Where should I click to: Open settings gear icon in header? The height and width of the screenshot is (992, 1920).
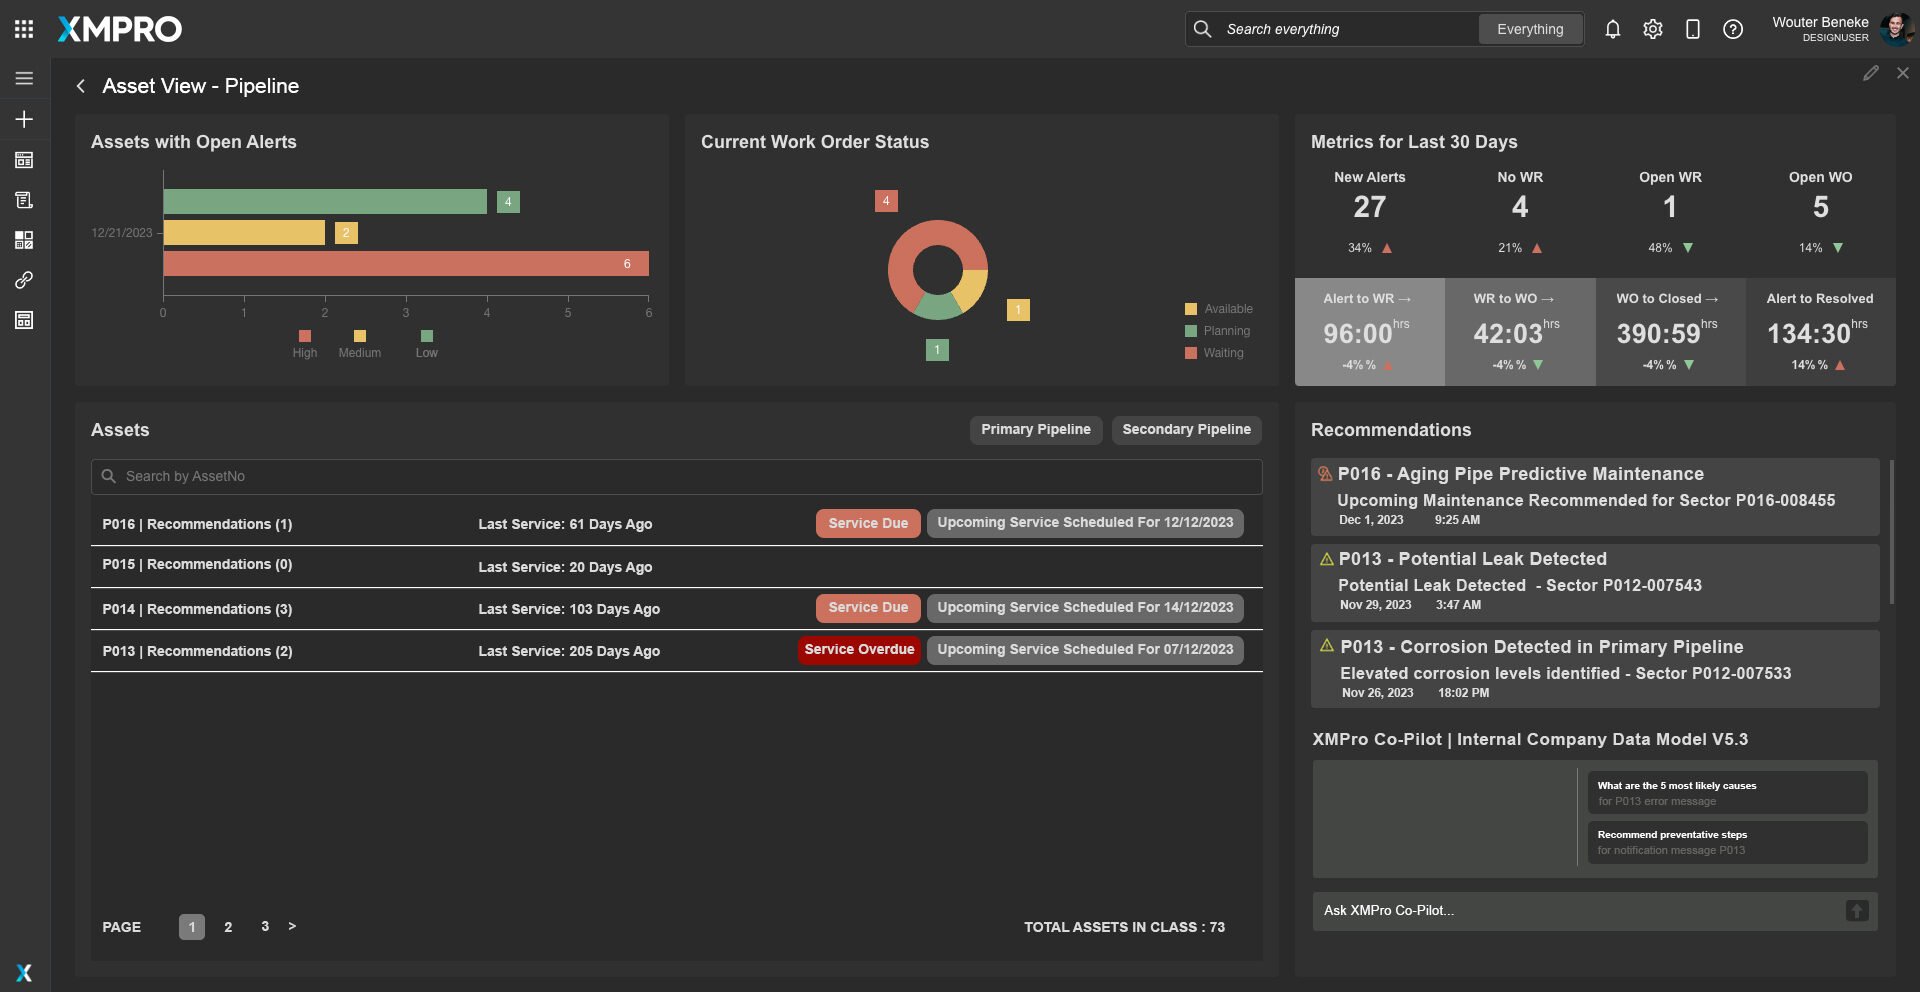point(1652,29)
